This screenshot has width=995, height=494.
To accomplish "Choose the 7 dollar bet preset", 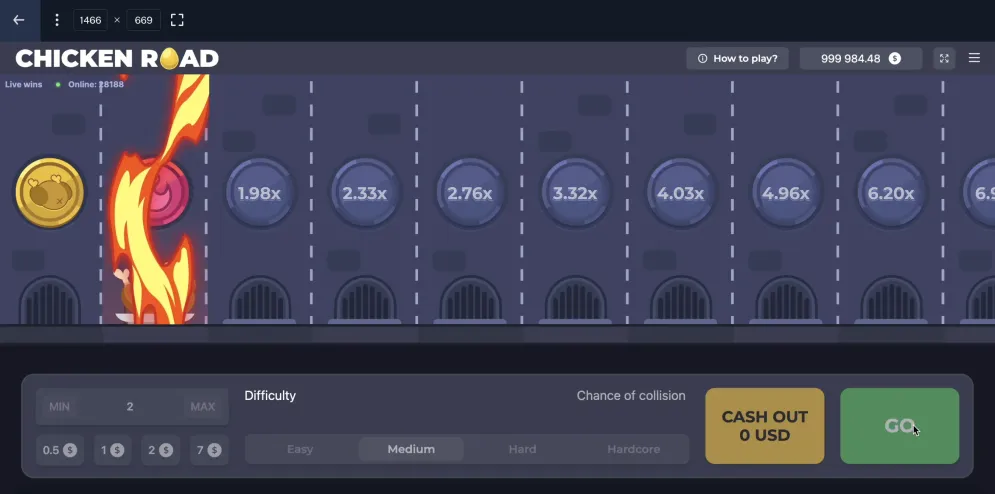I will click(209, 450).
